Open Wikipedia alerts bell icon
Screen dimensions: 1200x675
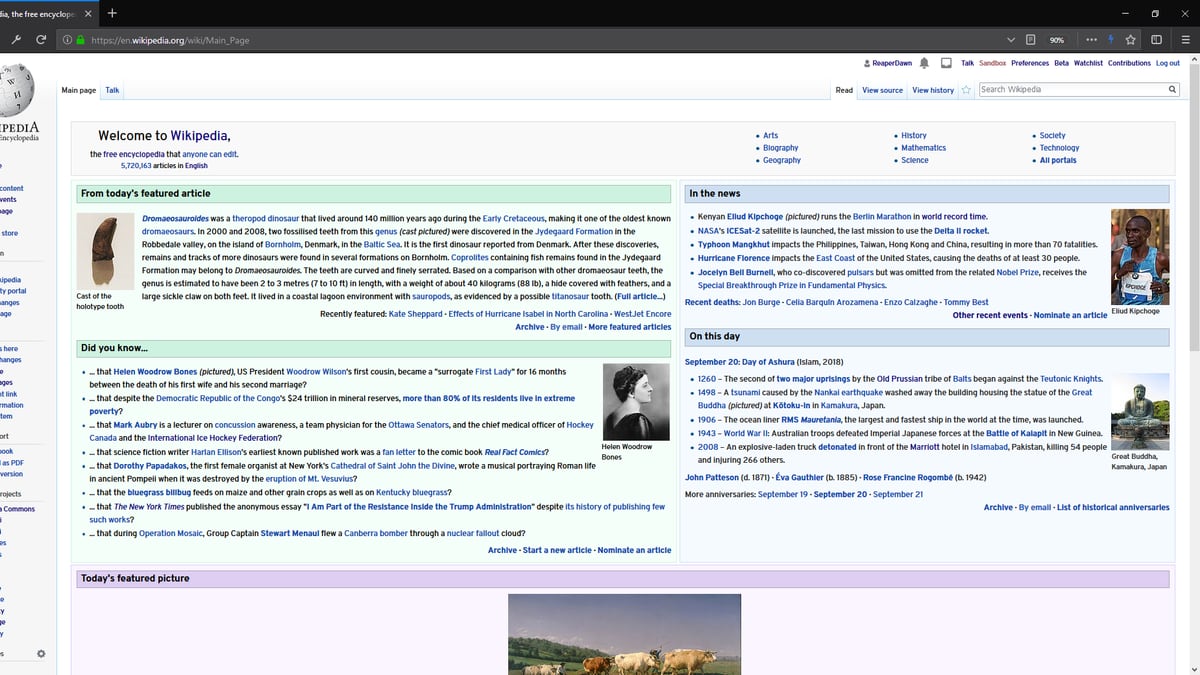click(924, 63)
